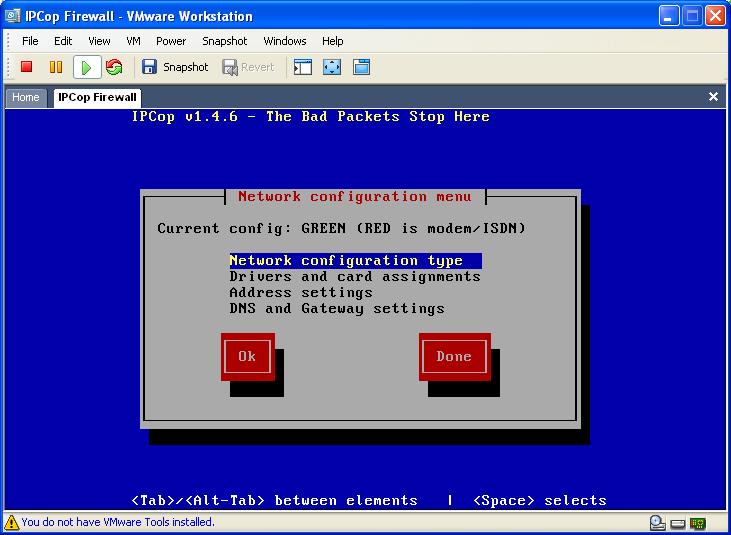Select Drivers and card assignments entry
Viewport: 731px width, 535px height.
tap(355, 277)
